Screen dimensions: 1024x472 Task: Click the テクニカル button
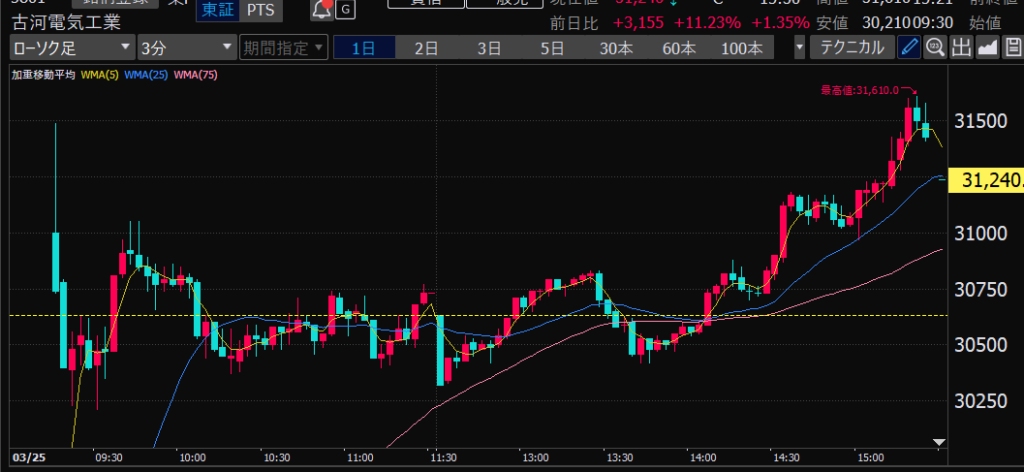851,47
